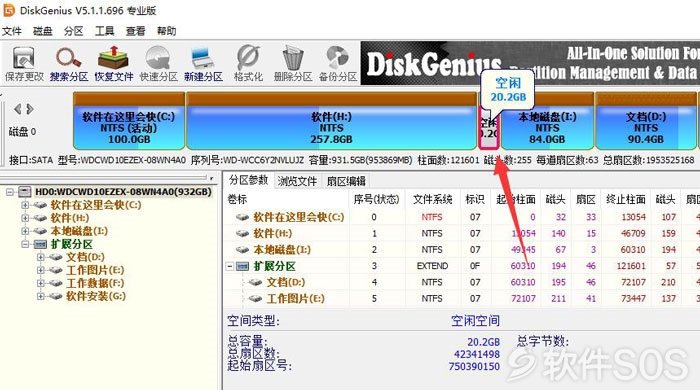Expand the 软件在这里会快(C:) tree node

pyautogui.click(x=25, y=205)
